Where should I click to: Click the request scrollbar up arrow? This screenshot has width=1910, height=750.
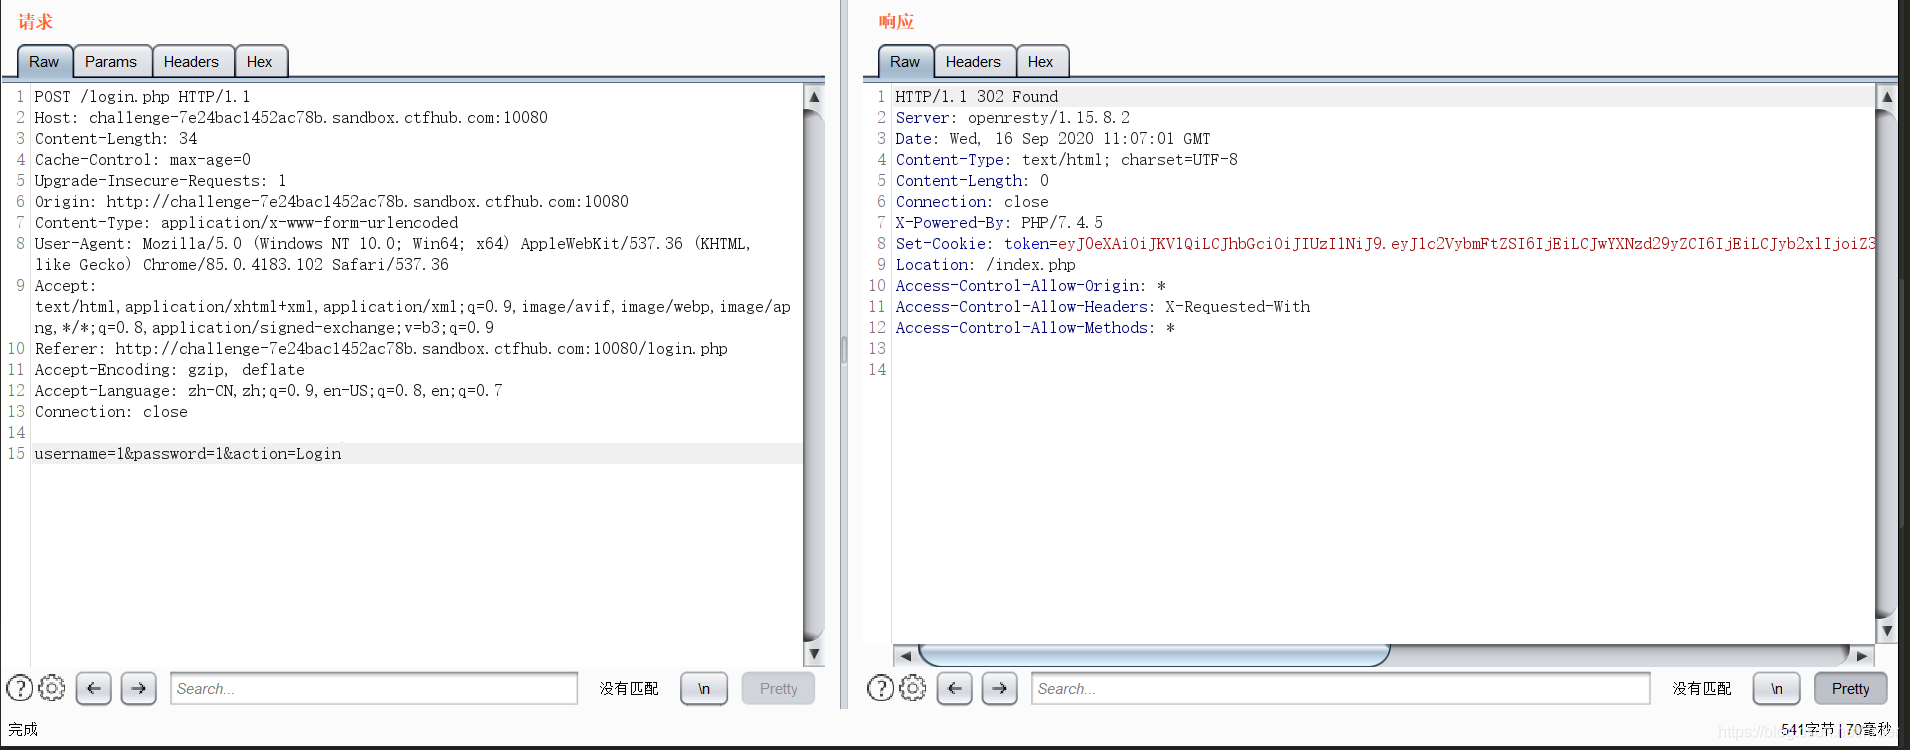click(x=814, y=97)
